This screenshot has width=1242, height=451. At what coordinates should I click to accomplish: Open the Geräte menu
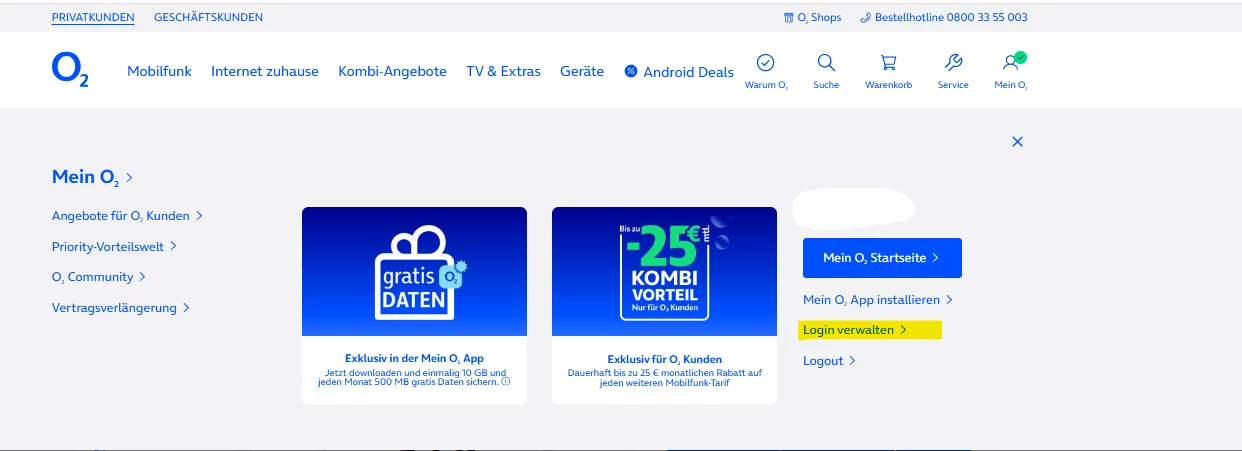(582, 71)
